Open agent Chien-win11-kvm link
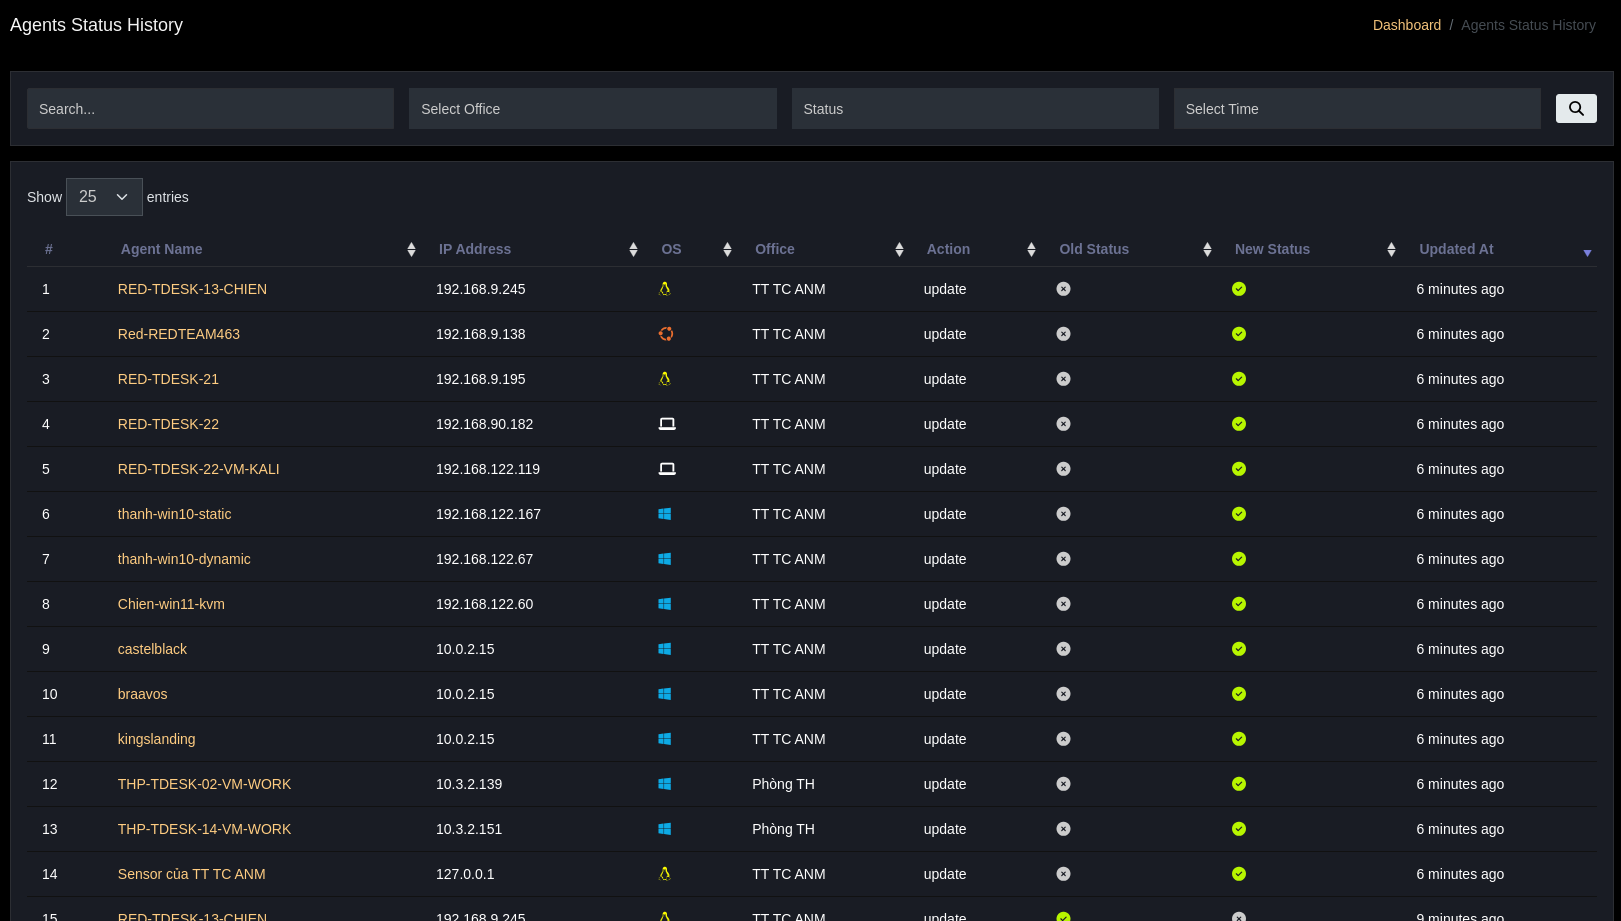This screenshot has height=921, width=1621. pos(171,604)
